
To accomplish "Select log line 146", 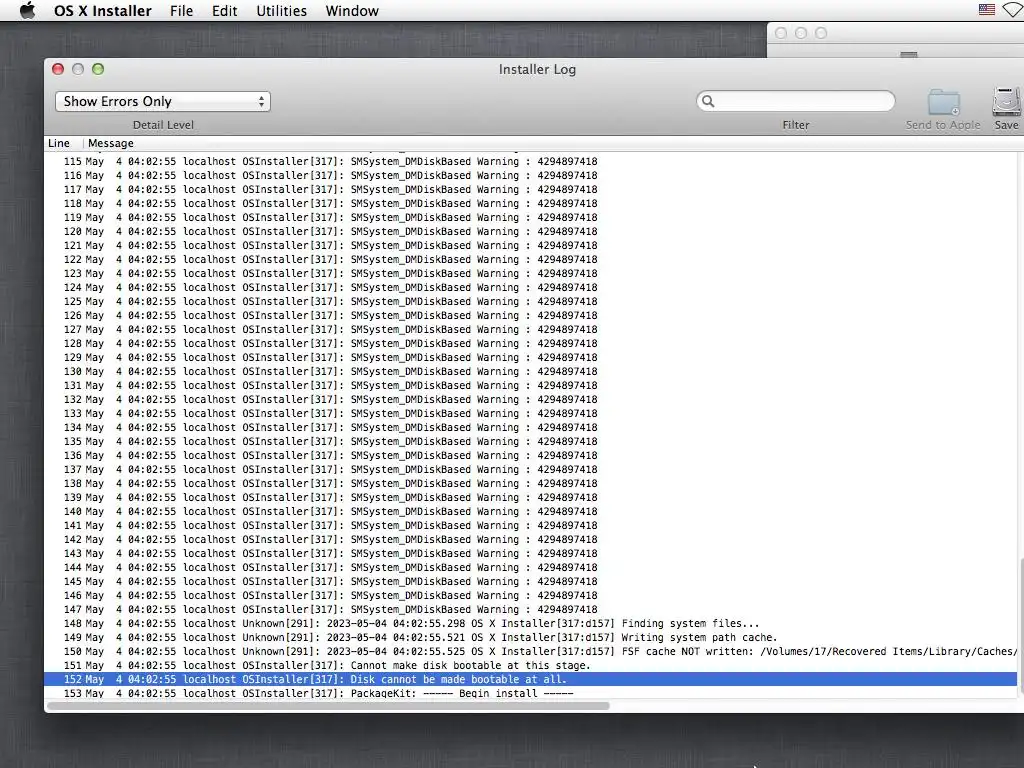I will [530, 596].
